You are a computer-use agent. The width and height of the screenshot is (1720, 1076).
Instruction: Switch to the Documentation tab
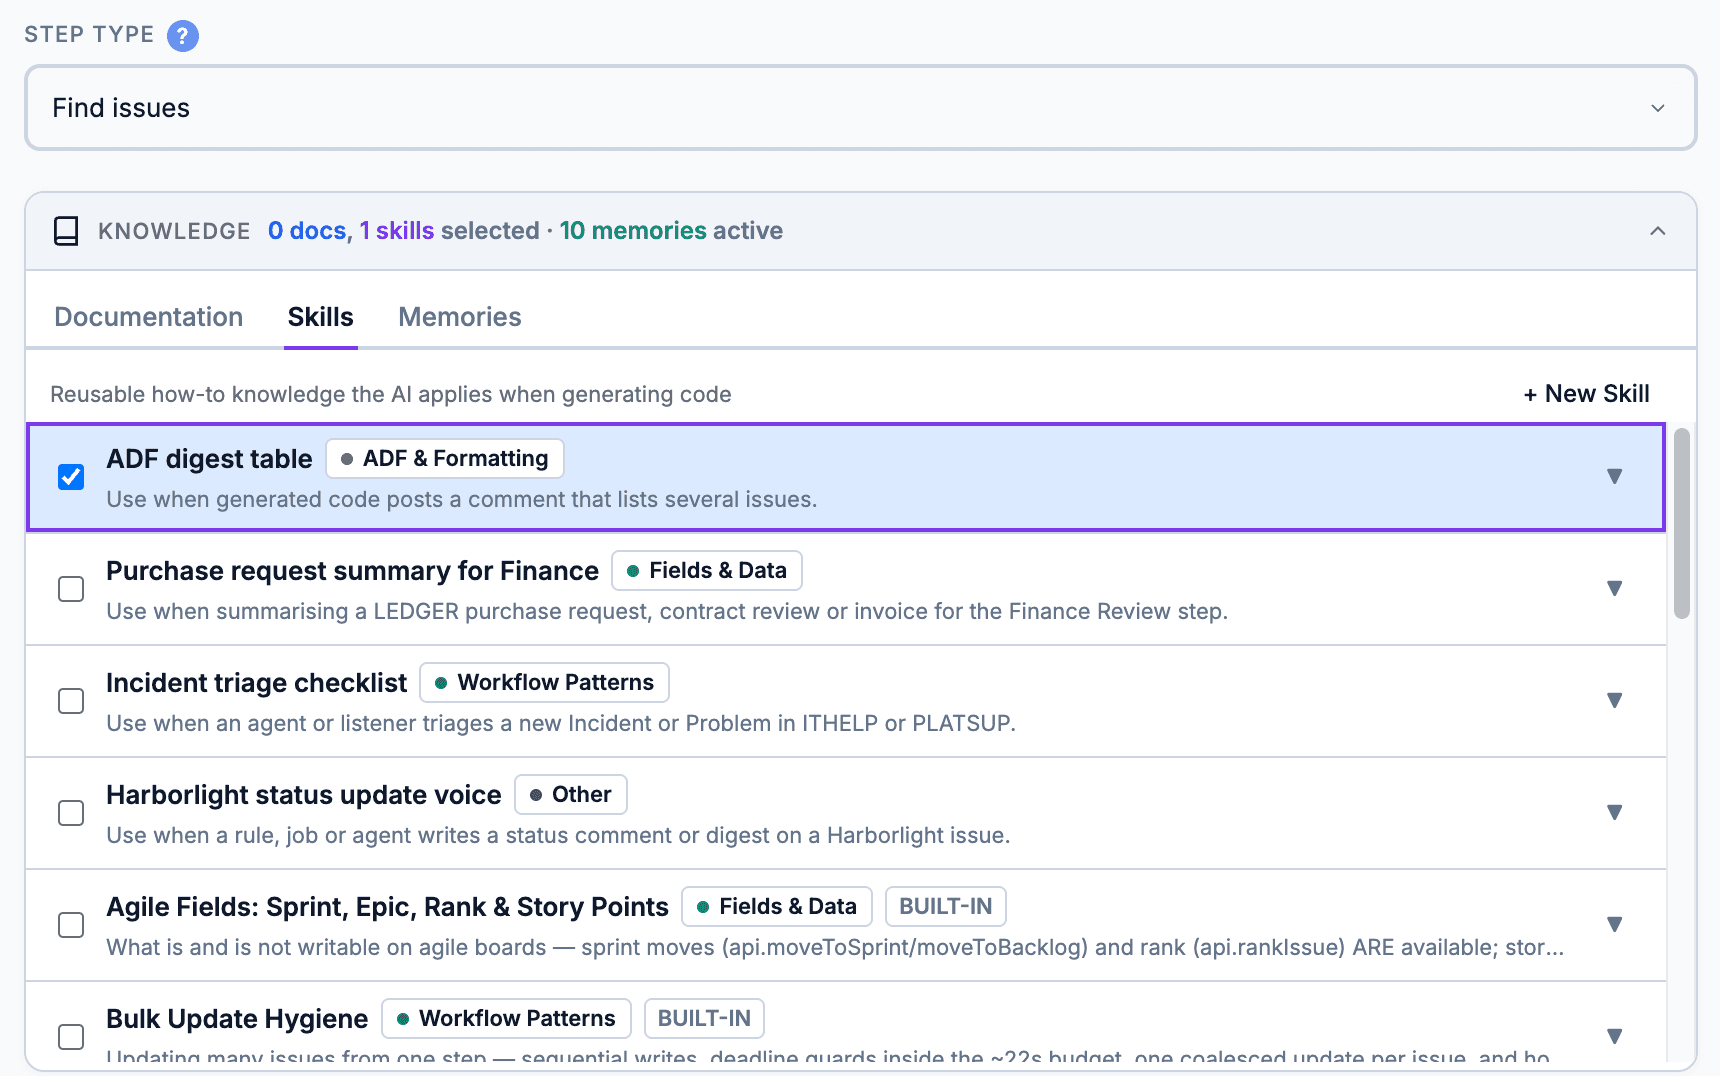click(x=149, y=317)
